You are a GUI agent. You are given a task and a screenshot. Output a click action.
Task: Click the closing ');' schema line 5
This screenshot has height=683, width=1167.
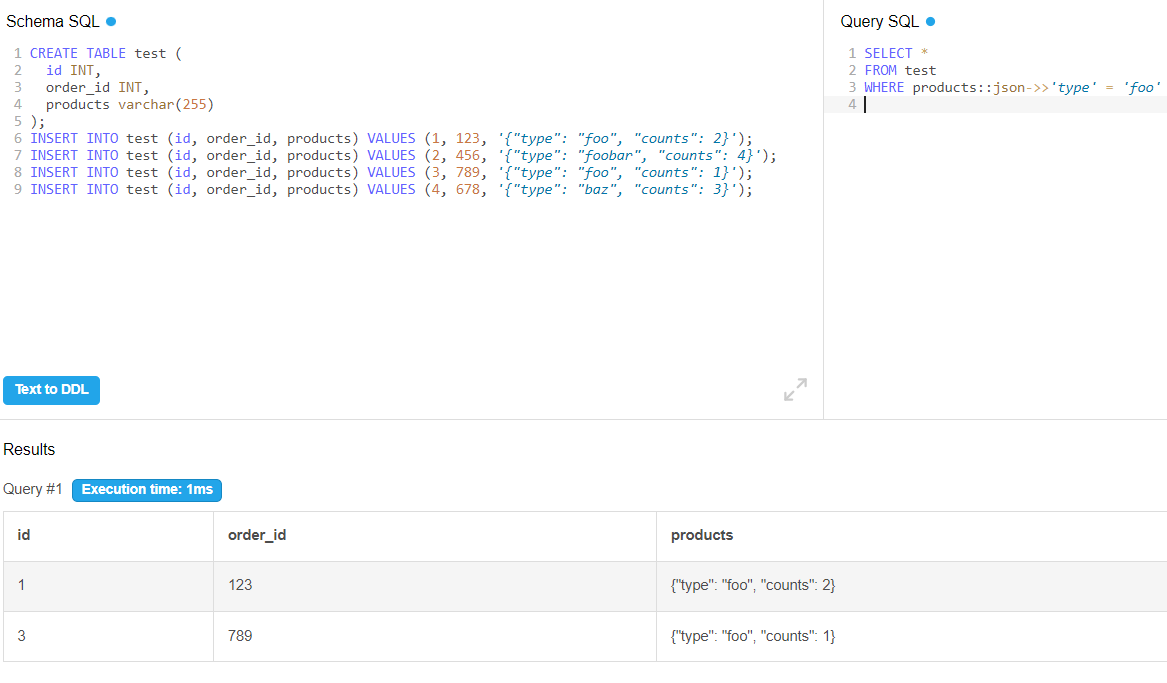(x=37, y=122)
